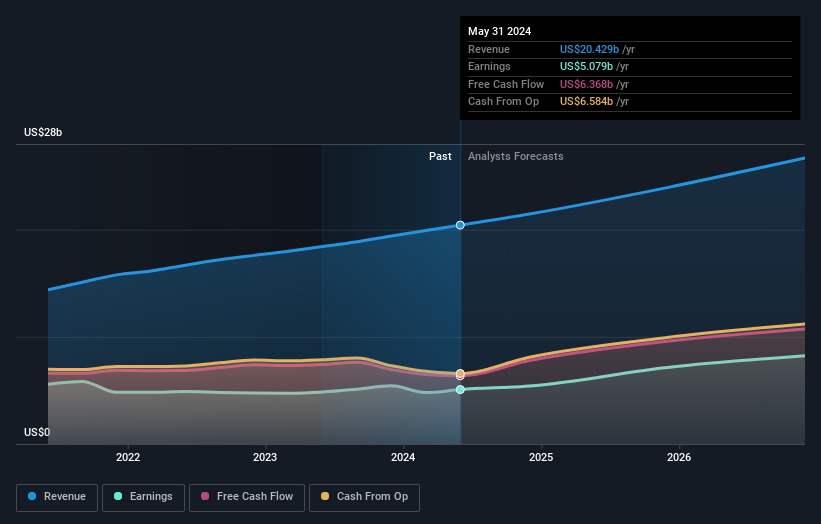Select the 2023 x-axis label
Image resolution: width=821 pixels, height=524 pixels.
pyautogui.click(x=265, y=458)
